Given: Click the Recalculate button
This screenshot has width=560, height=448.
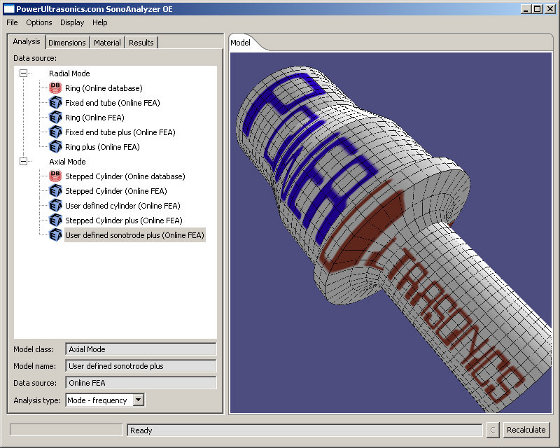Looking at the screenshot, I should [x=526, y=429].
